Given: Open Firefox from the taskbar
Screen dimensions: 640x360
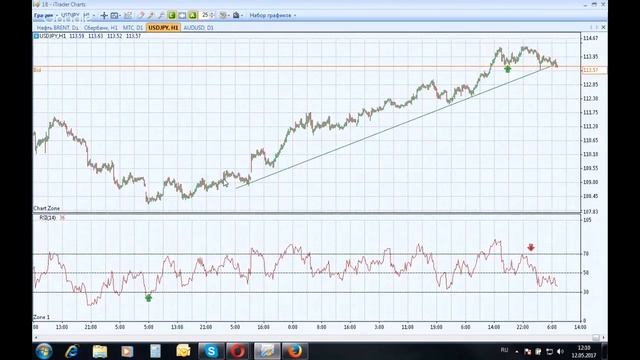Looking at the screenshot, I should (x=295, y=351).
